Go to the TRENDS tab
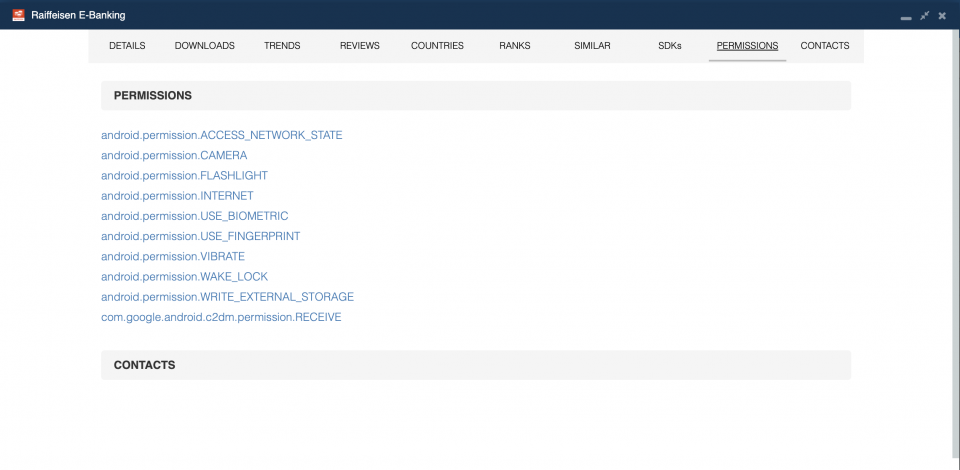Viewport: 960px width, 470px height. point(282,46)
